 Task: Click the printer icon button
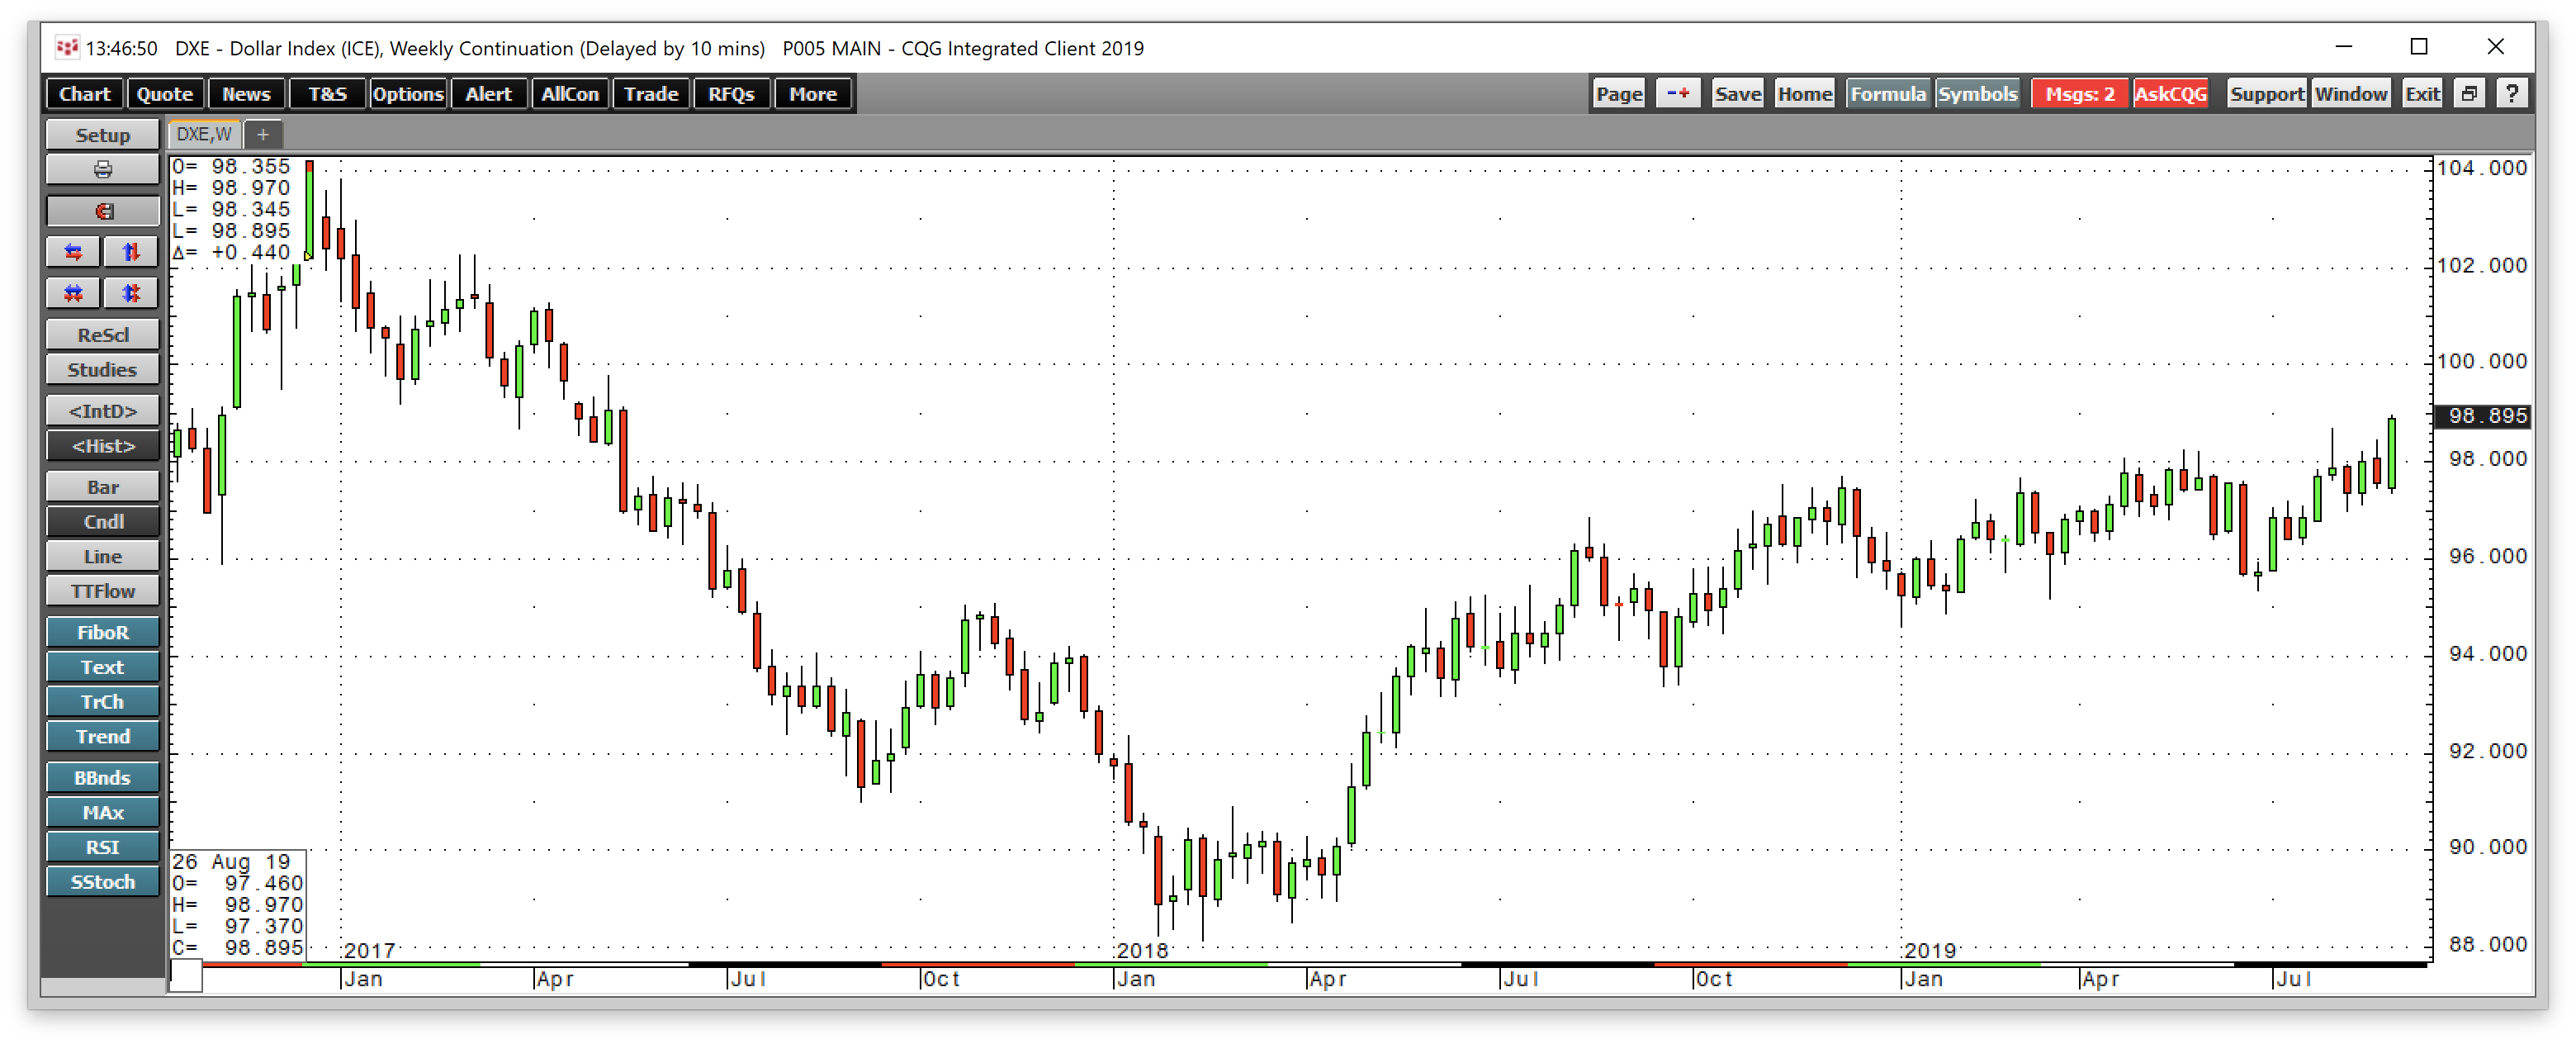point(102,169)
